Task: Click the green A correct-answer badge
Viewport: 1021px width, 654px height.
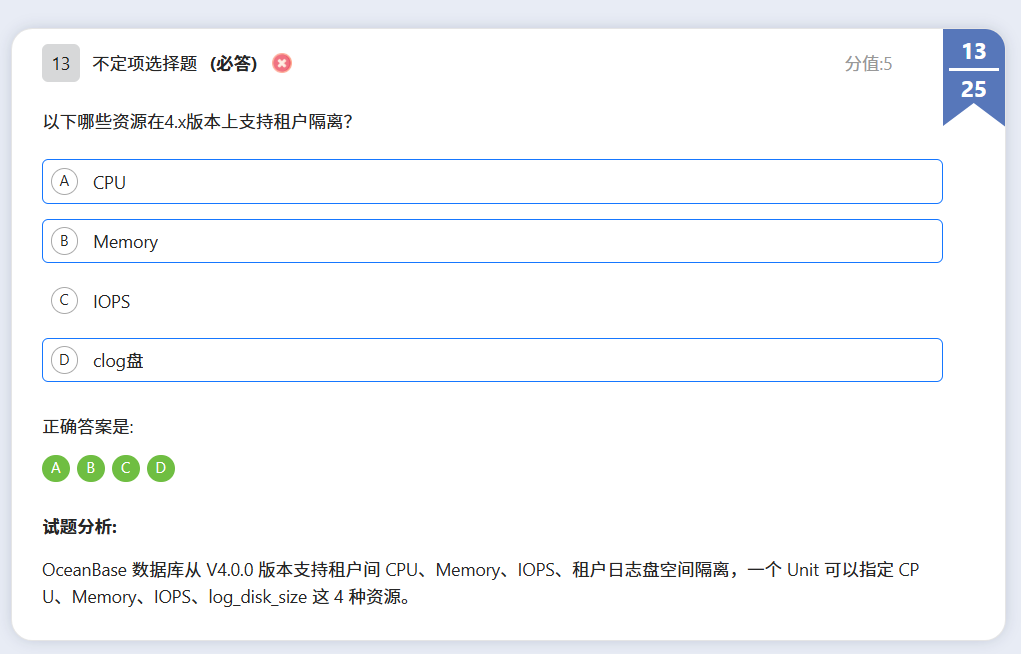Action: point(56,468)
